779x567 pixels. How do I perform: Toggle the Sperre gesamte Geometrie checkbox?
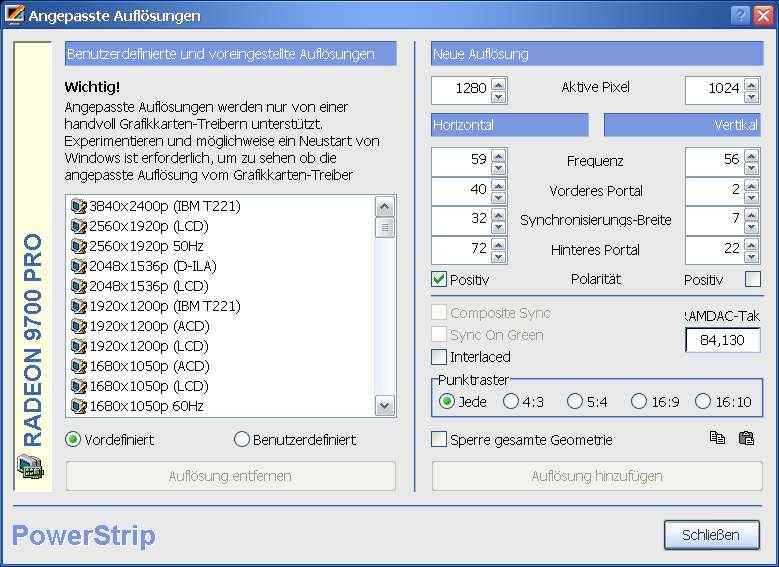(439, 439)
